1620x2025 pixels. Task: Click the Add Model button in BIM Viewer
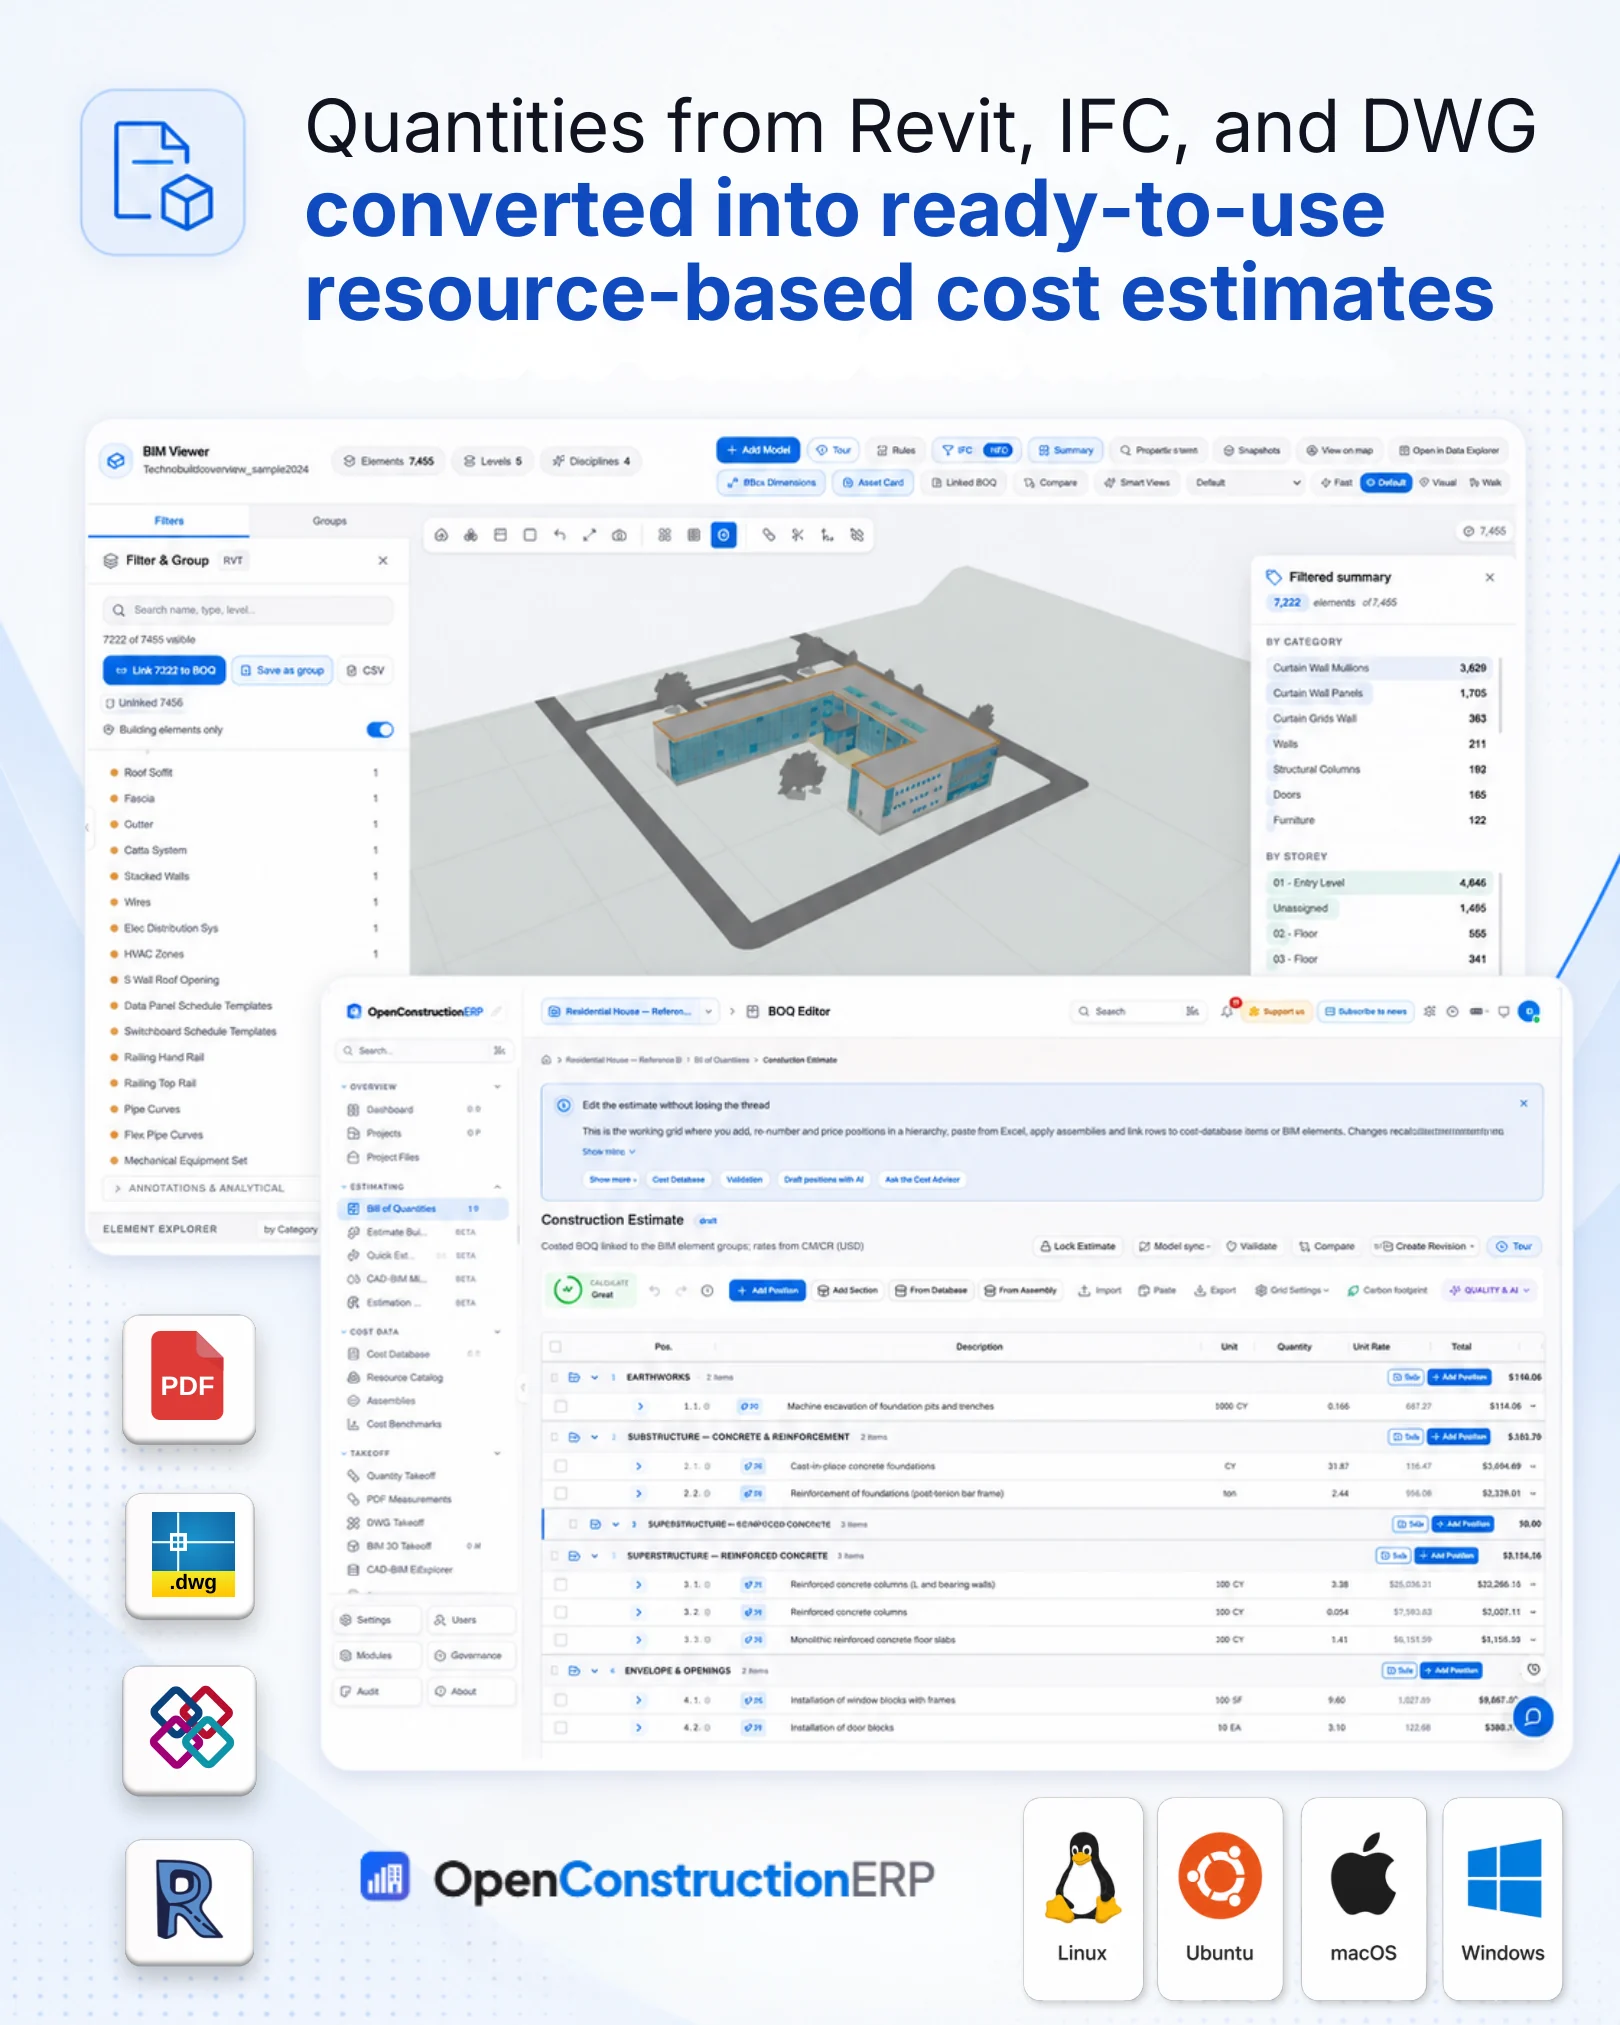click(x=758, y=450)
